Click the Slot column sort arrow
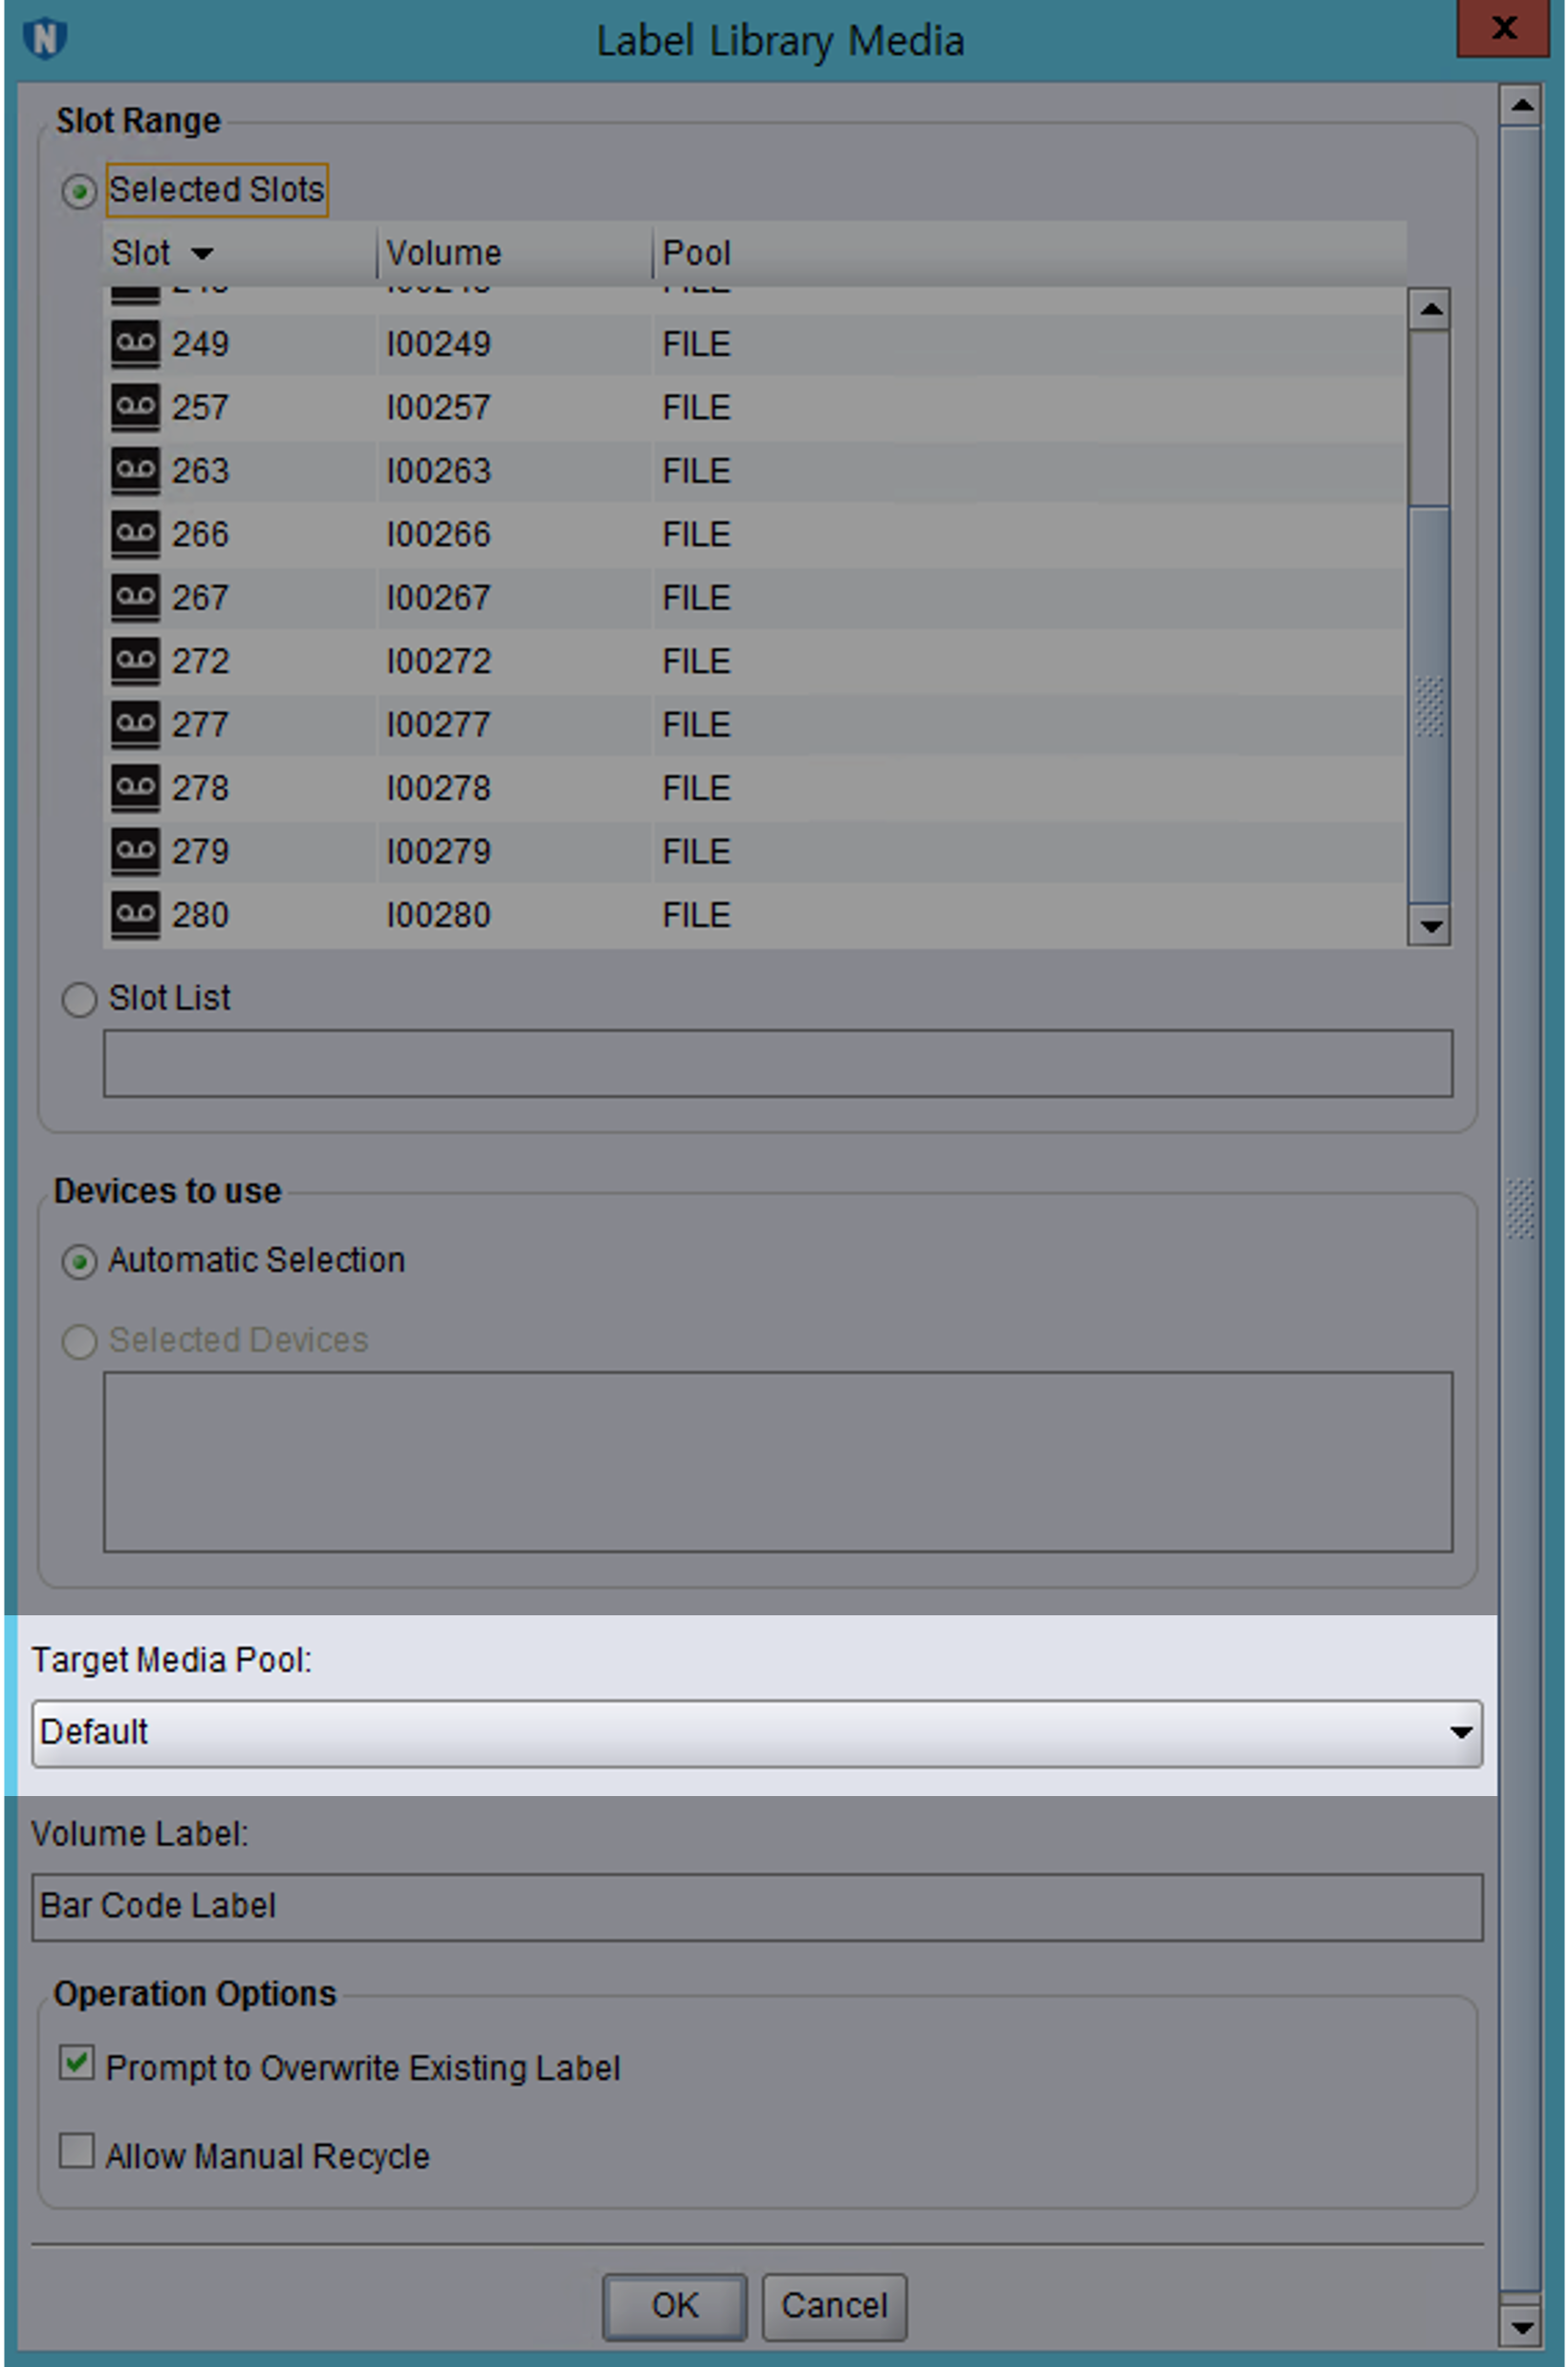This screenshot has height=2367, width=1568. 202,254
